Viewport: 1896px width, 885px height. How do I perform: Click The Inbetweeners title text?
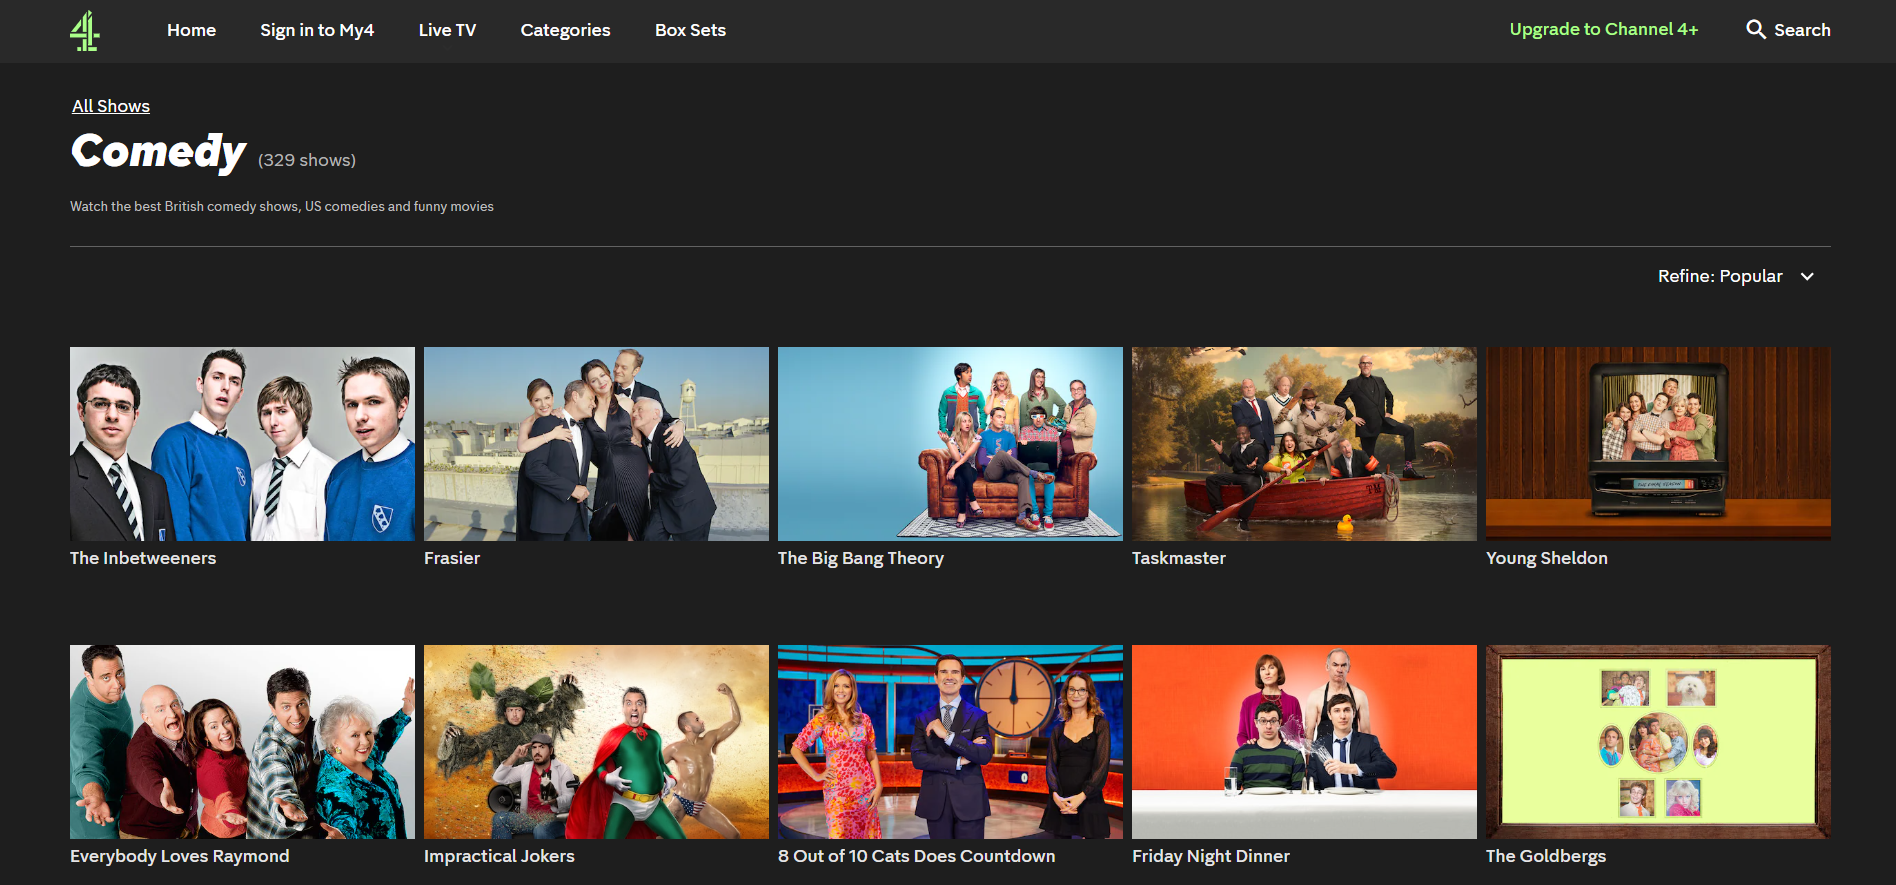[x=143, y=558]
